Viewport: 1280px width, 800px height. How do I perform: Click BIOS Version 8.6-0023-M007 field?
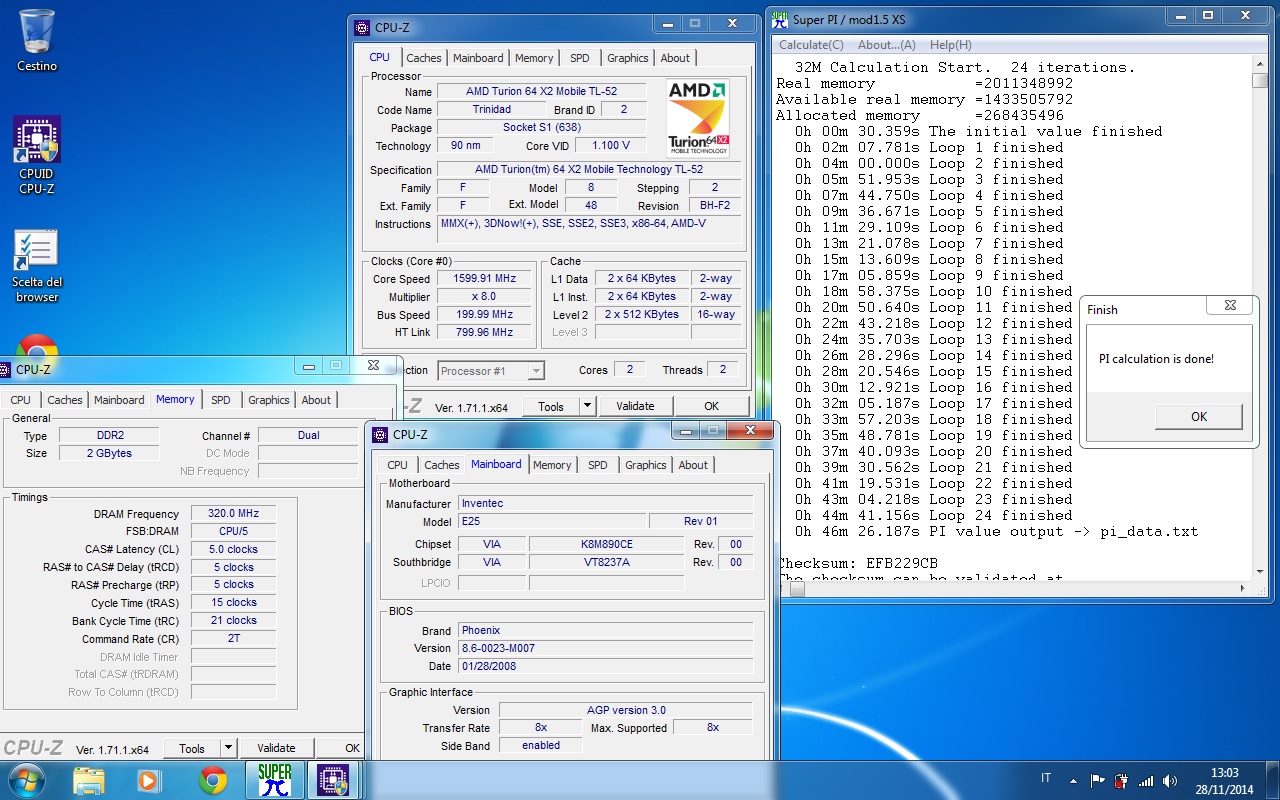(x=606, y=648)
